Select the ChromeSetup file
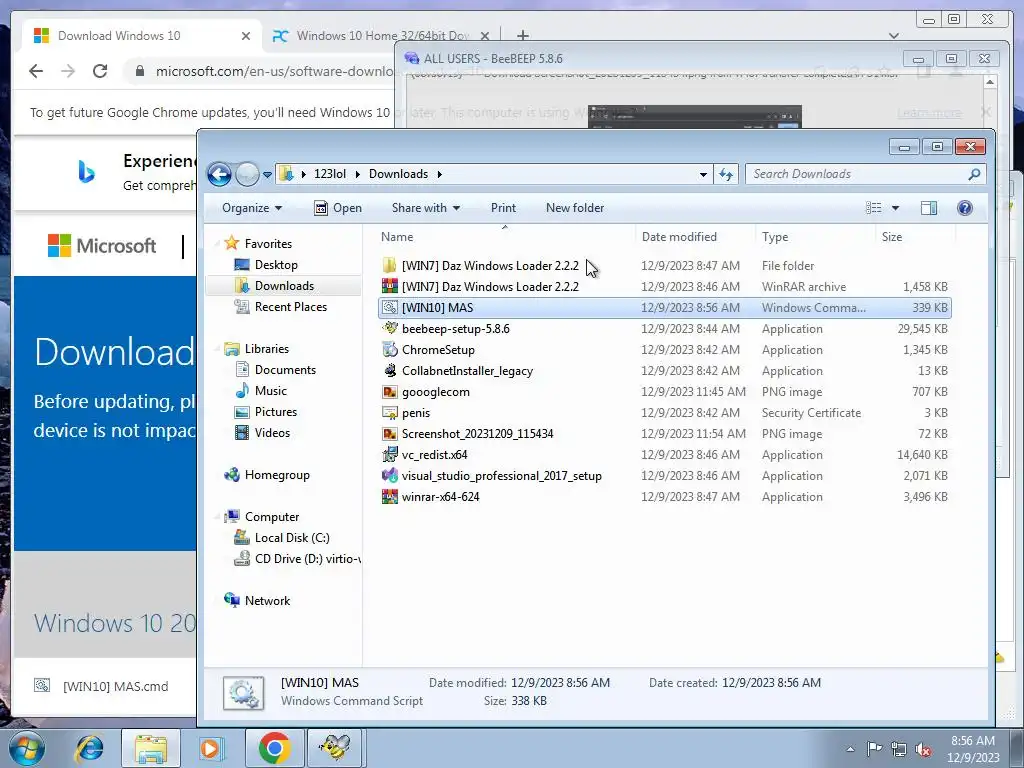1024x768 pixels. coord(665,349)
